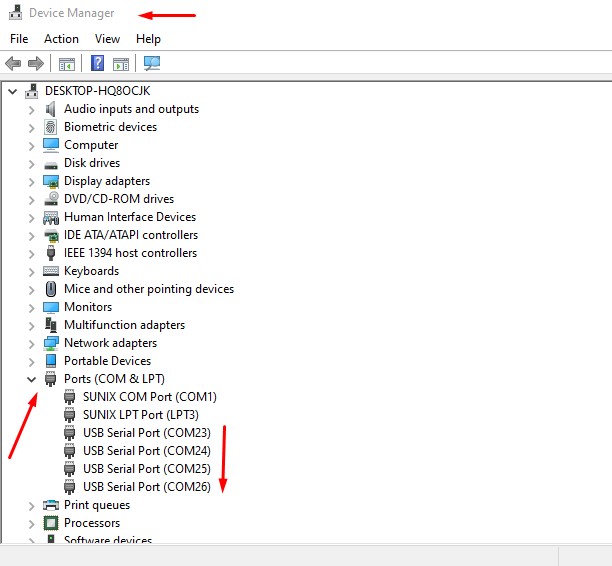Click the DESKTOP-HQ8OCJK computer icon
This screenshot has height=566, width=612.
click(32, 91)
